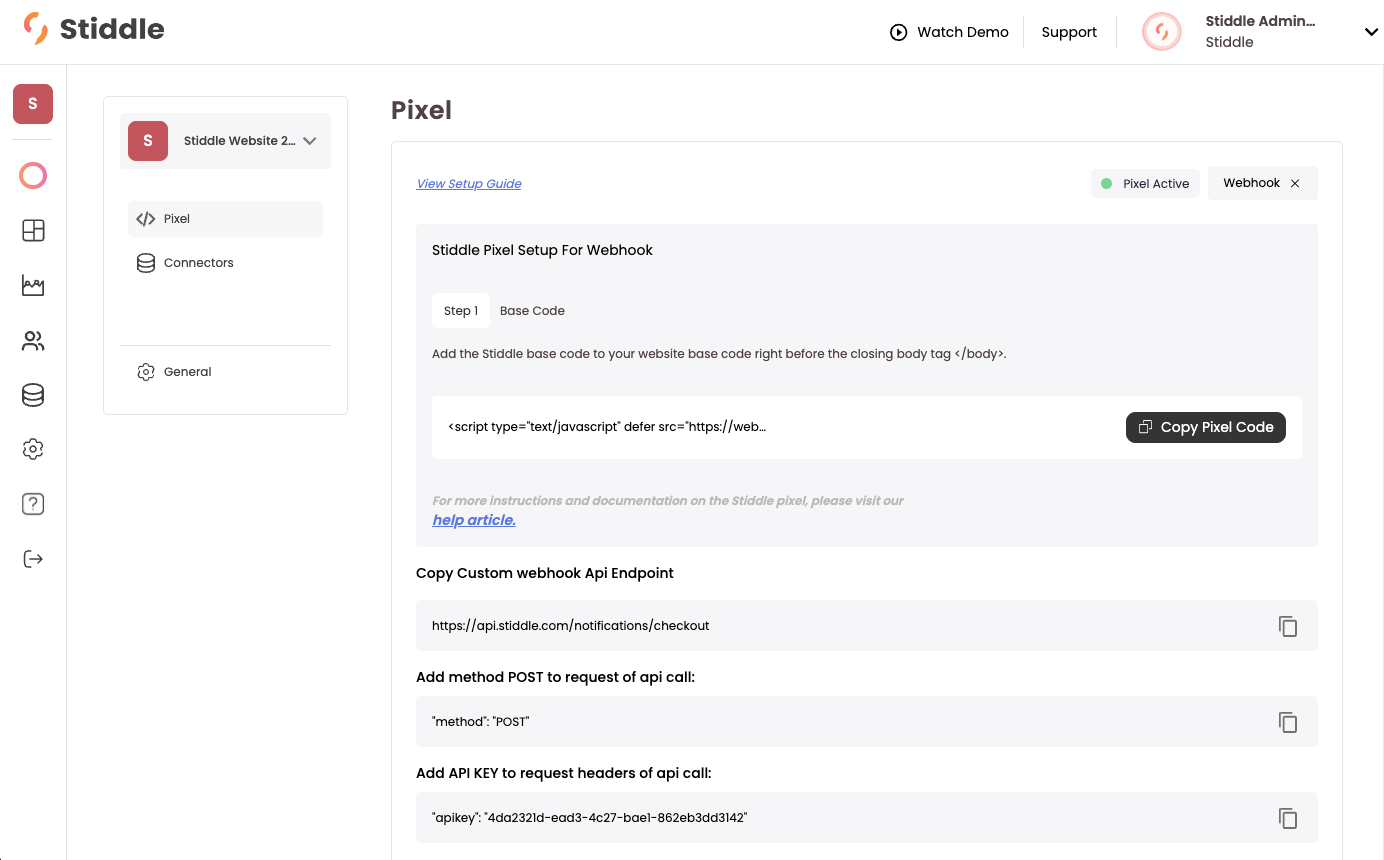This screenshot has height=860, width=1384.
Task: Click Support in the header
Action: (1069, 32)
